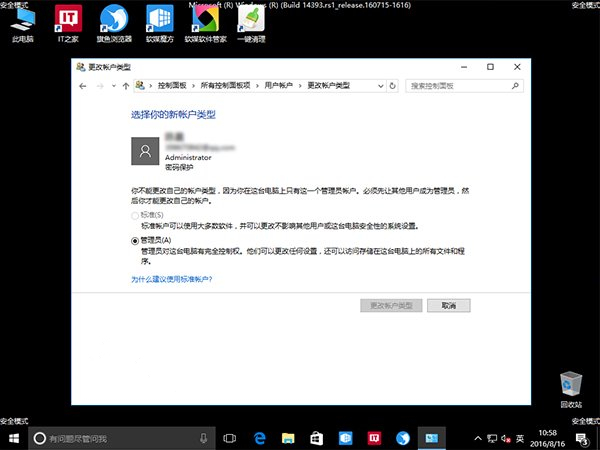Click the 取消 button
Image resolution: width=600 pixels, height=450 pixels.
[x=448, y=305]
